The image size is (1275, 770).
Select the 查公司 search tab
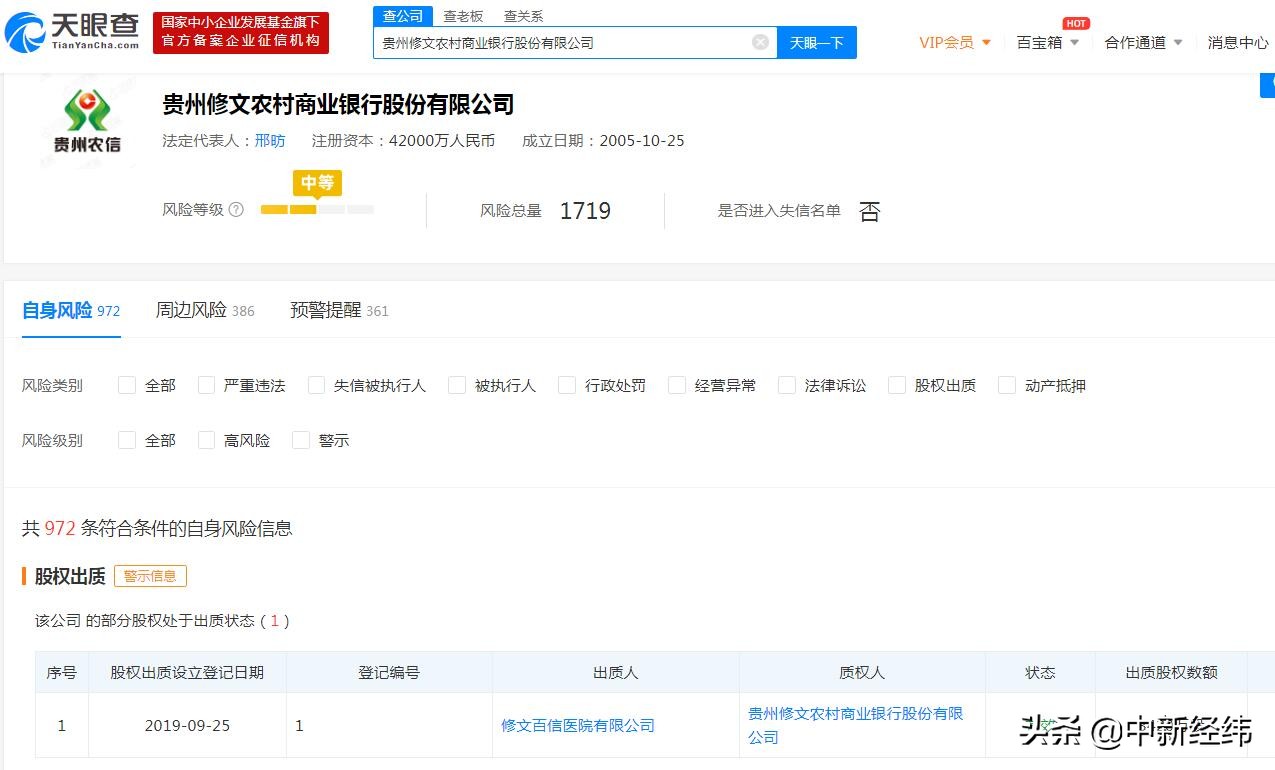[403, 16]
